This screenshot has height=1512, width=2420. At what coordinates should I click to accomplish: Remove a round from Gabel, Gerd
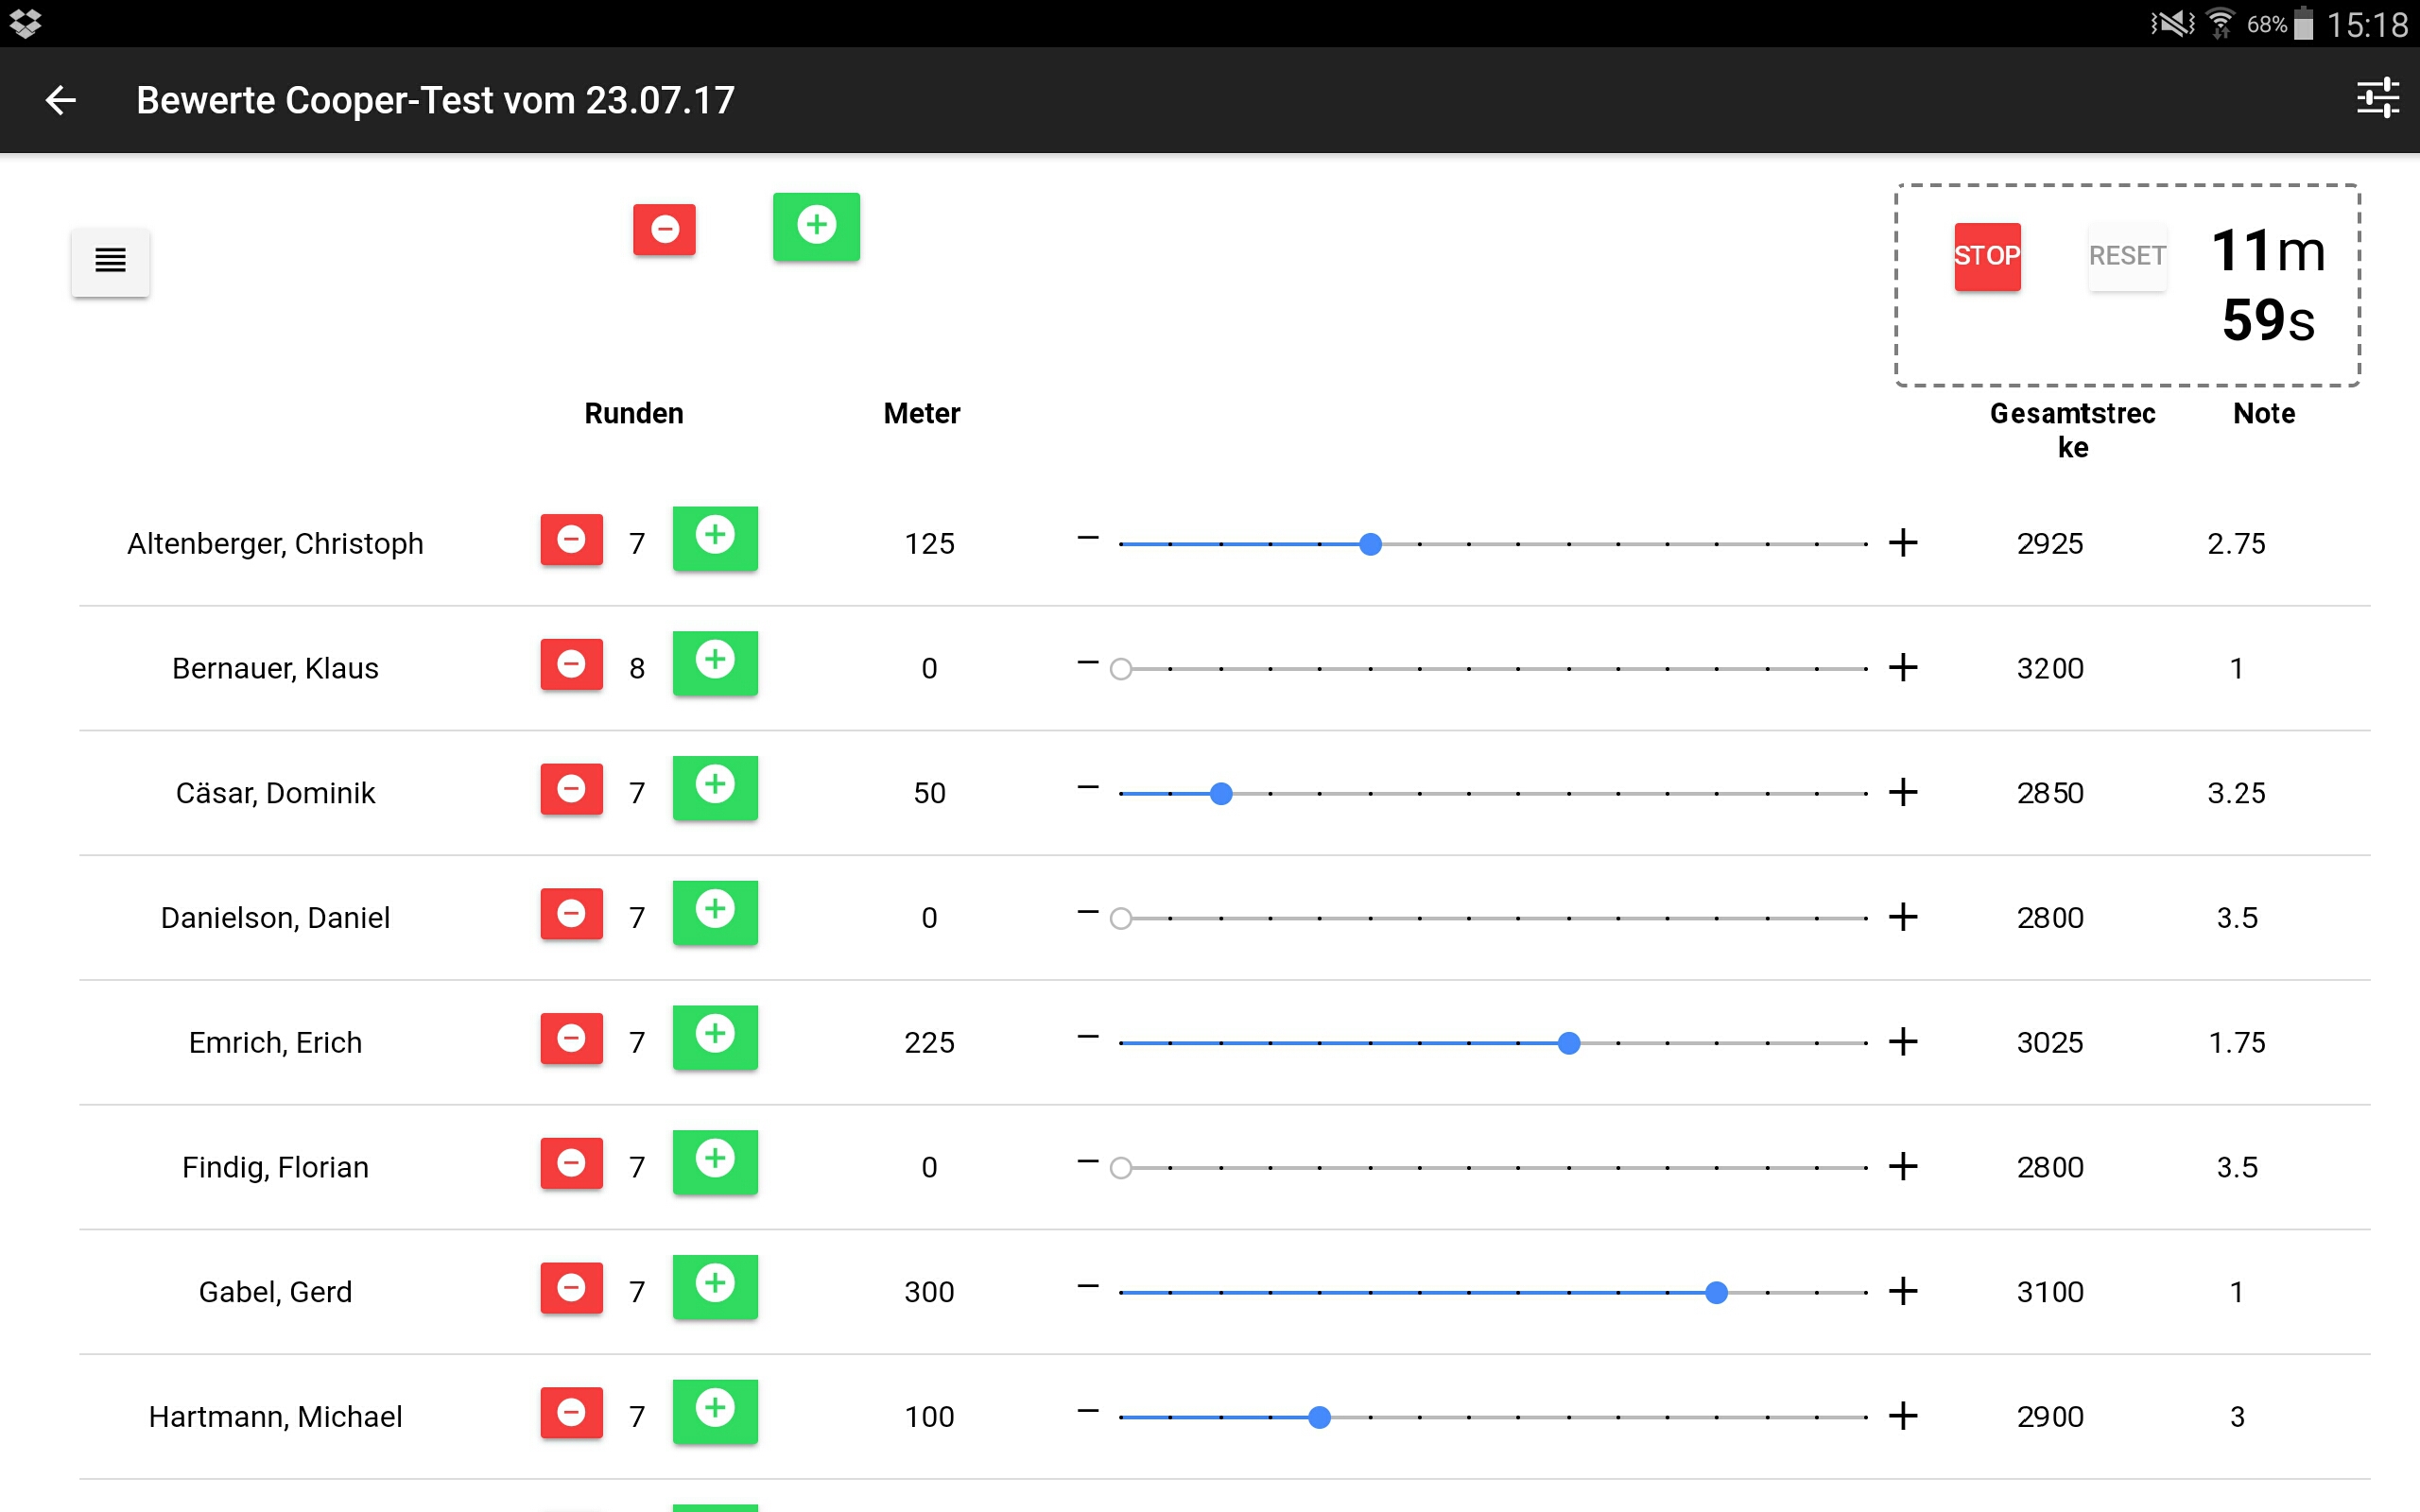click(572, 1289)
